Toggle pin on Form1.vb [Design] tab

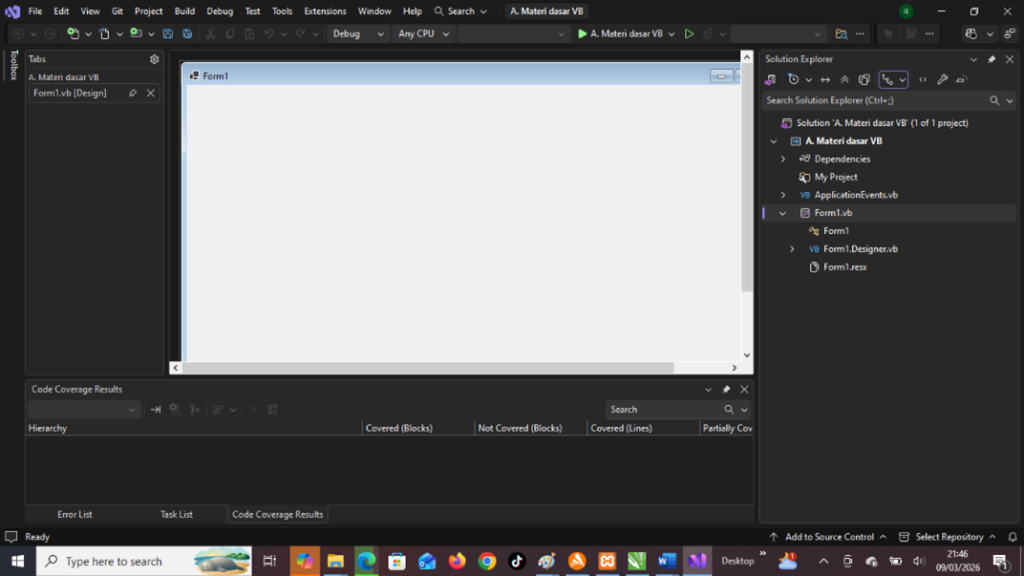tap(133, 93)
